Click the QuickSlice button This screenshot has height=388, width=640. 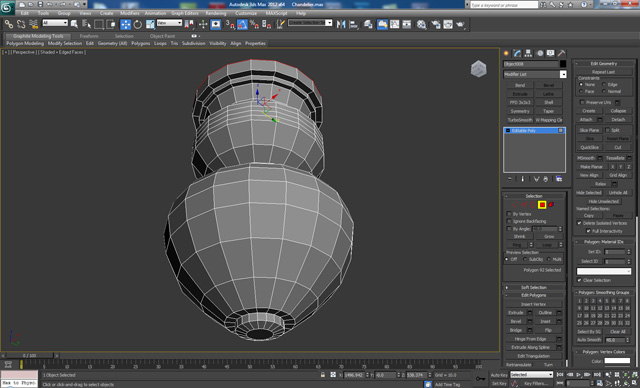click(x=589, y=147)
